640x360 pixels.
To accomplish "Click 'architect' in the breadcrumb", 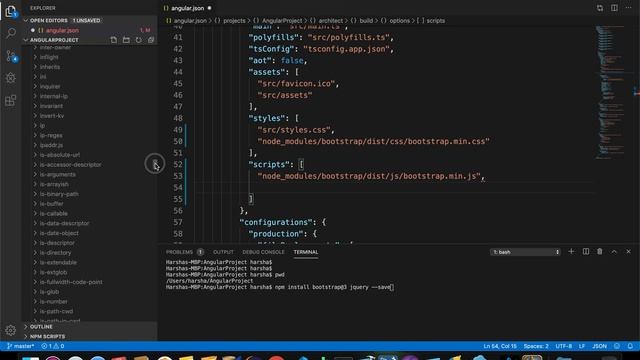I will [x=331, y=21].
